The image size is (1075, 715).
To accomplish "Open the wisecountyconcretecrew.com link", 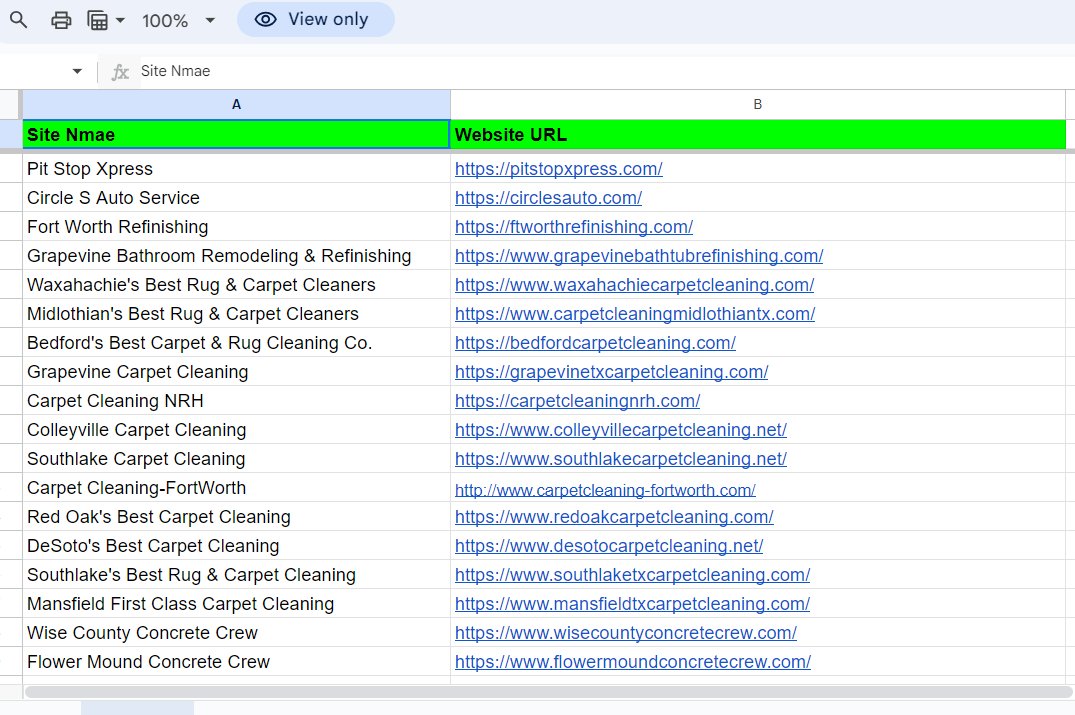I will 625,633.
